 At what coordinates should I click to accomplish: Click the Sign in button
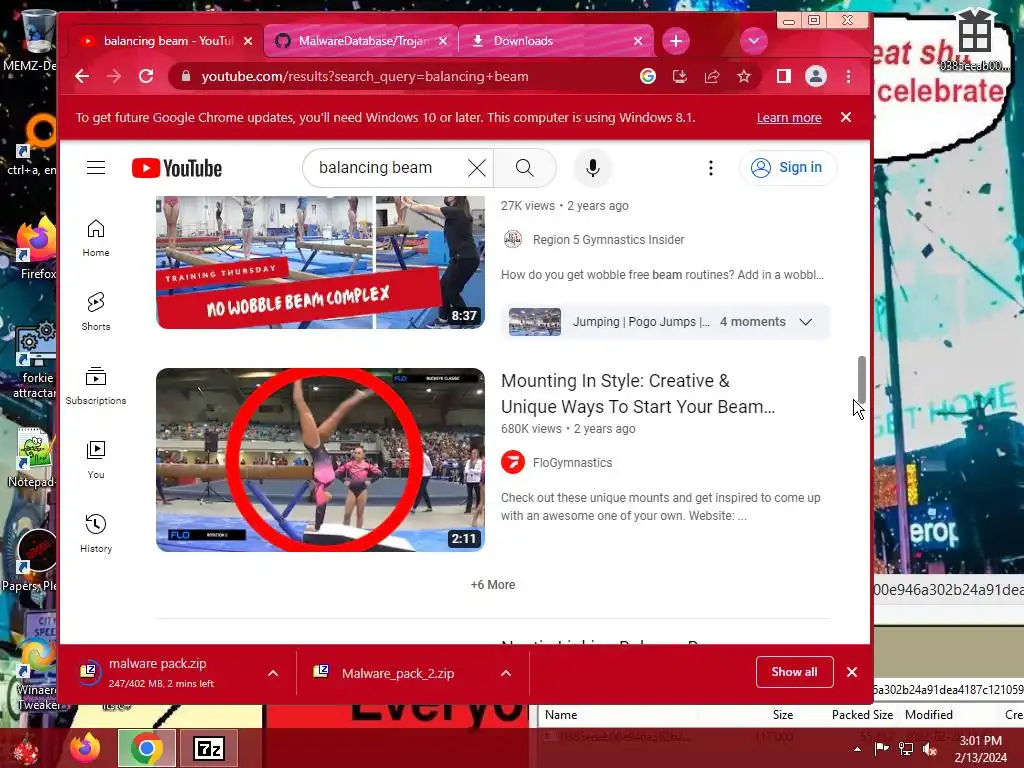click(787, 168)
